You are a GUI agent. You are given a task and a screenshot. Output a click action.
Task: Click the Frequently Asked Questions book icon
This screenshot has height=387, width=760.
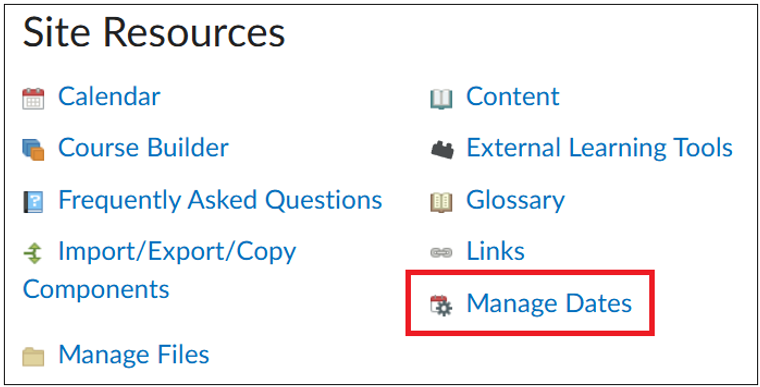point(33,201)
